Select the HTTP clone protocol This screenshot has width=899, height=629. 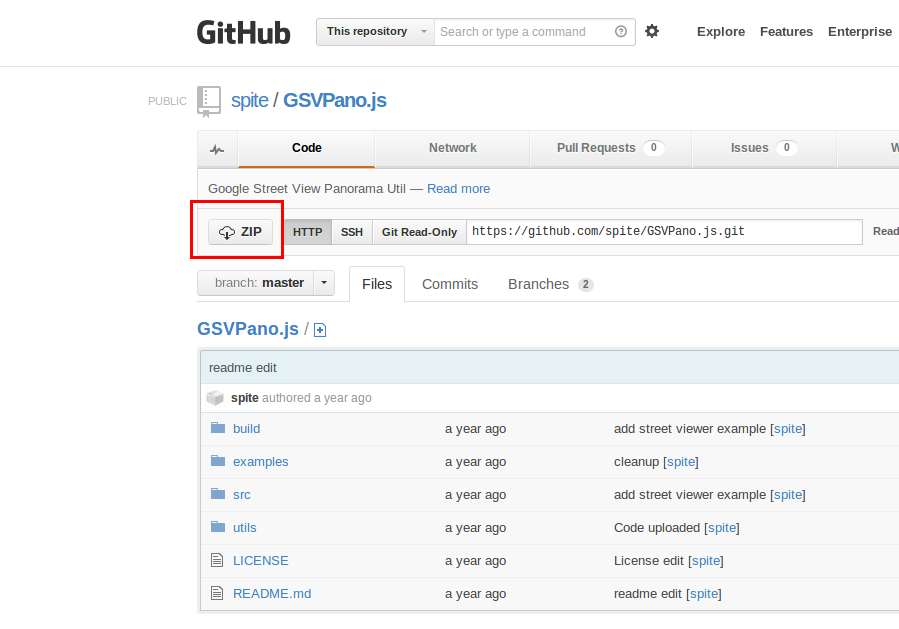tap(307, 232)
